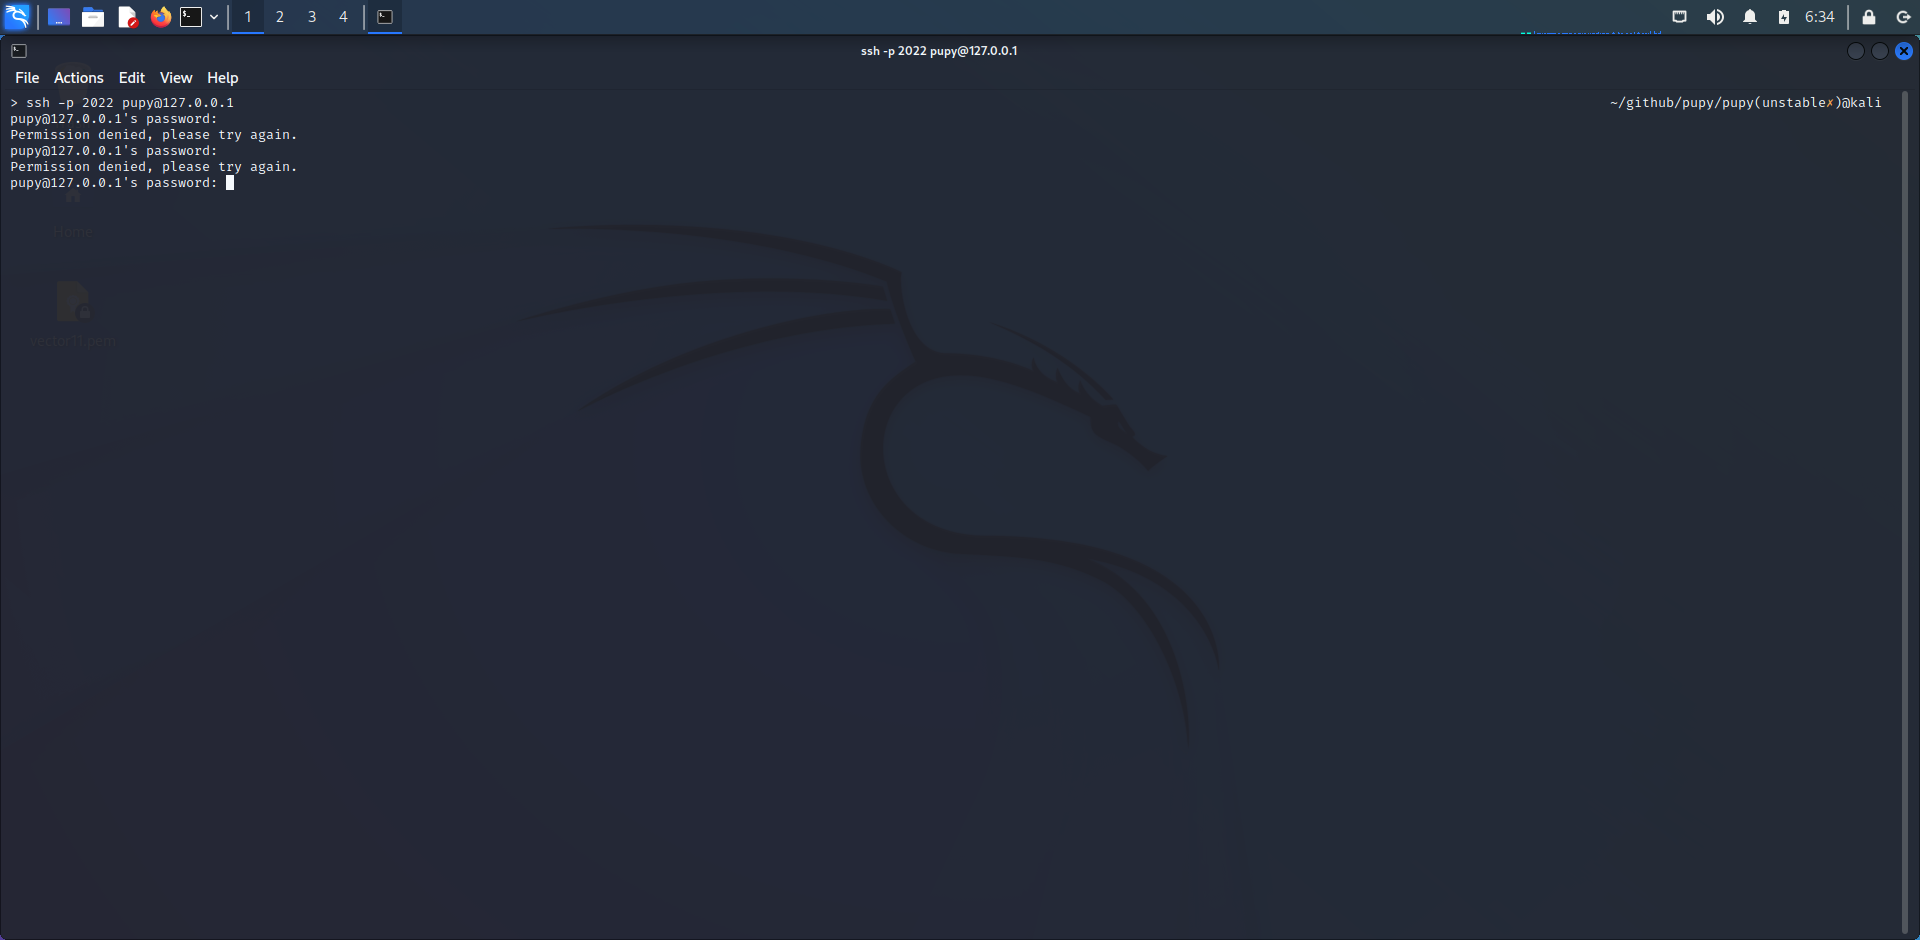Click the show desktop icon in panel
1920x940 pixels.
point(59,17)
